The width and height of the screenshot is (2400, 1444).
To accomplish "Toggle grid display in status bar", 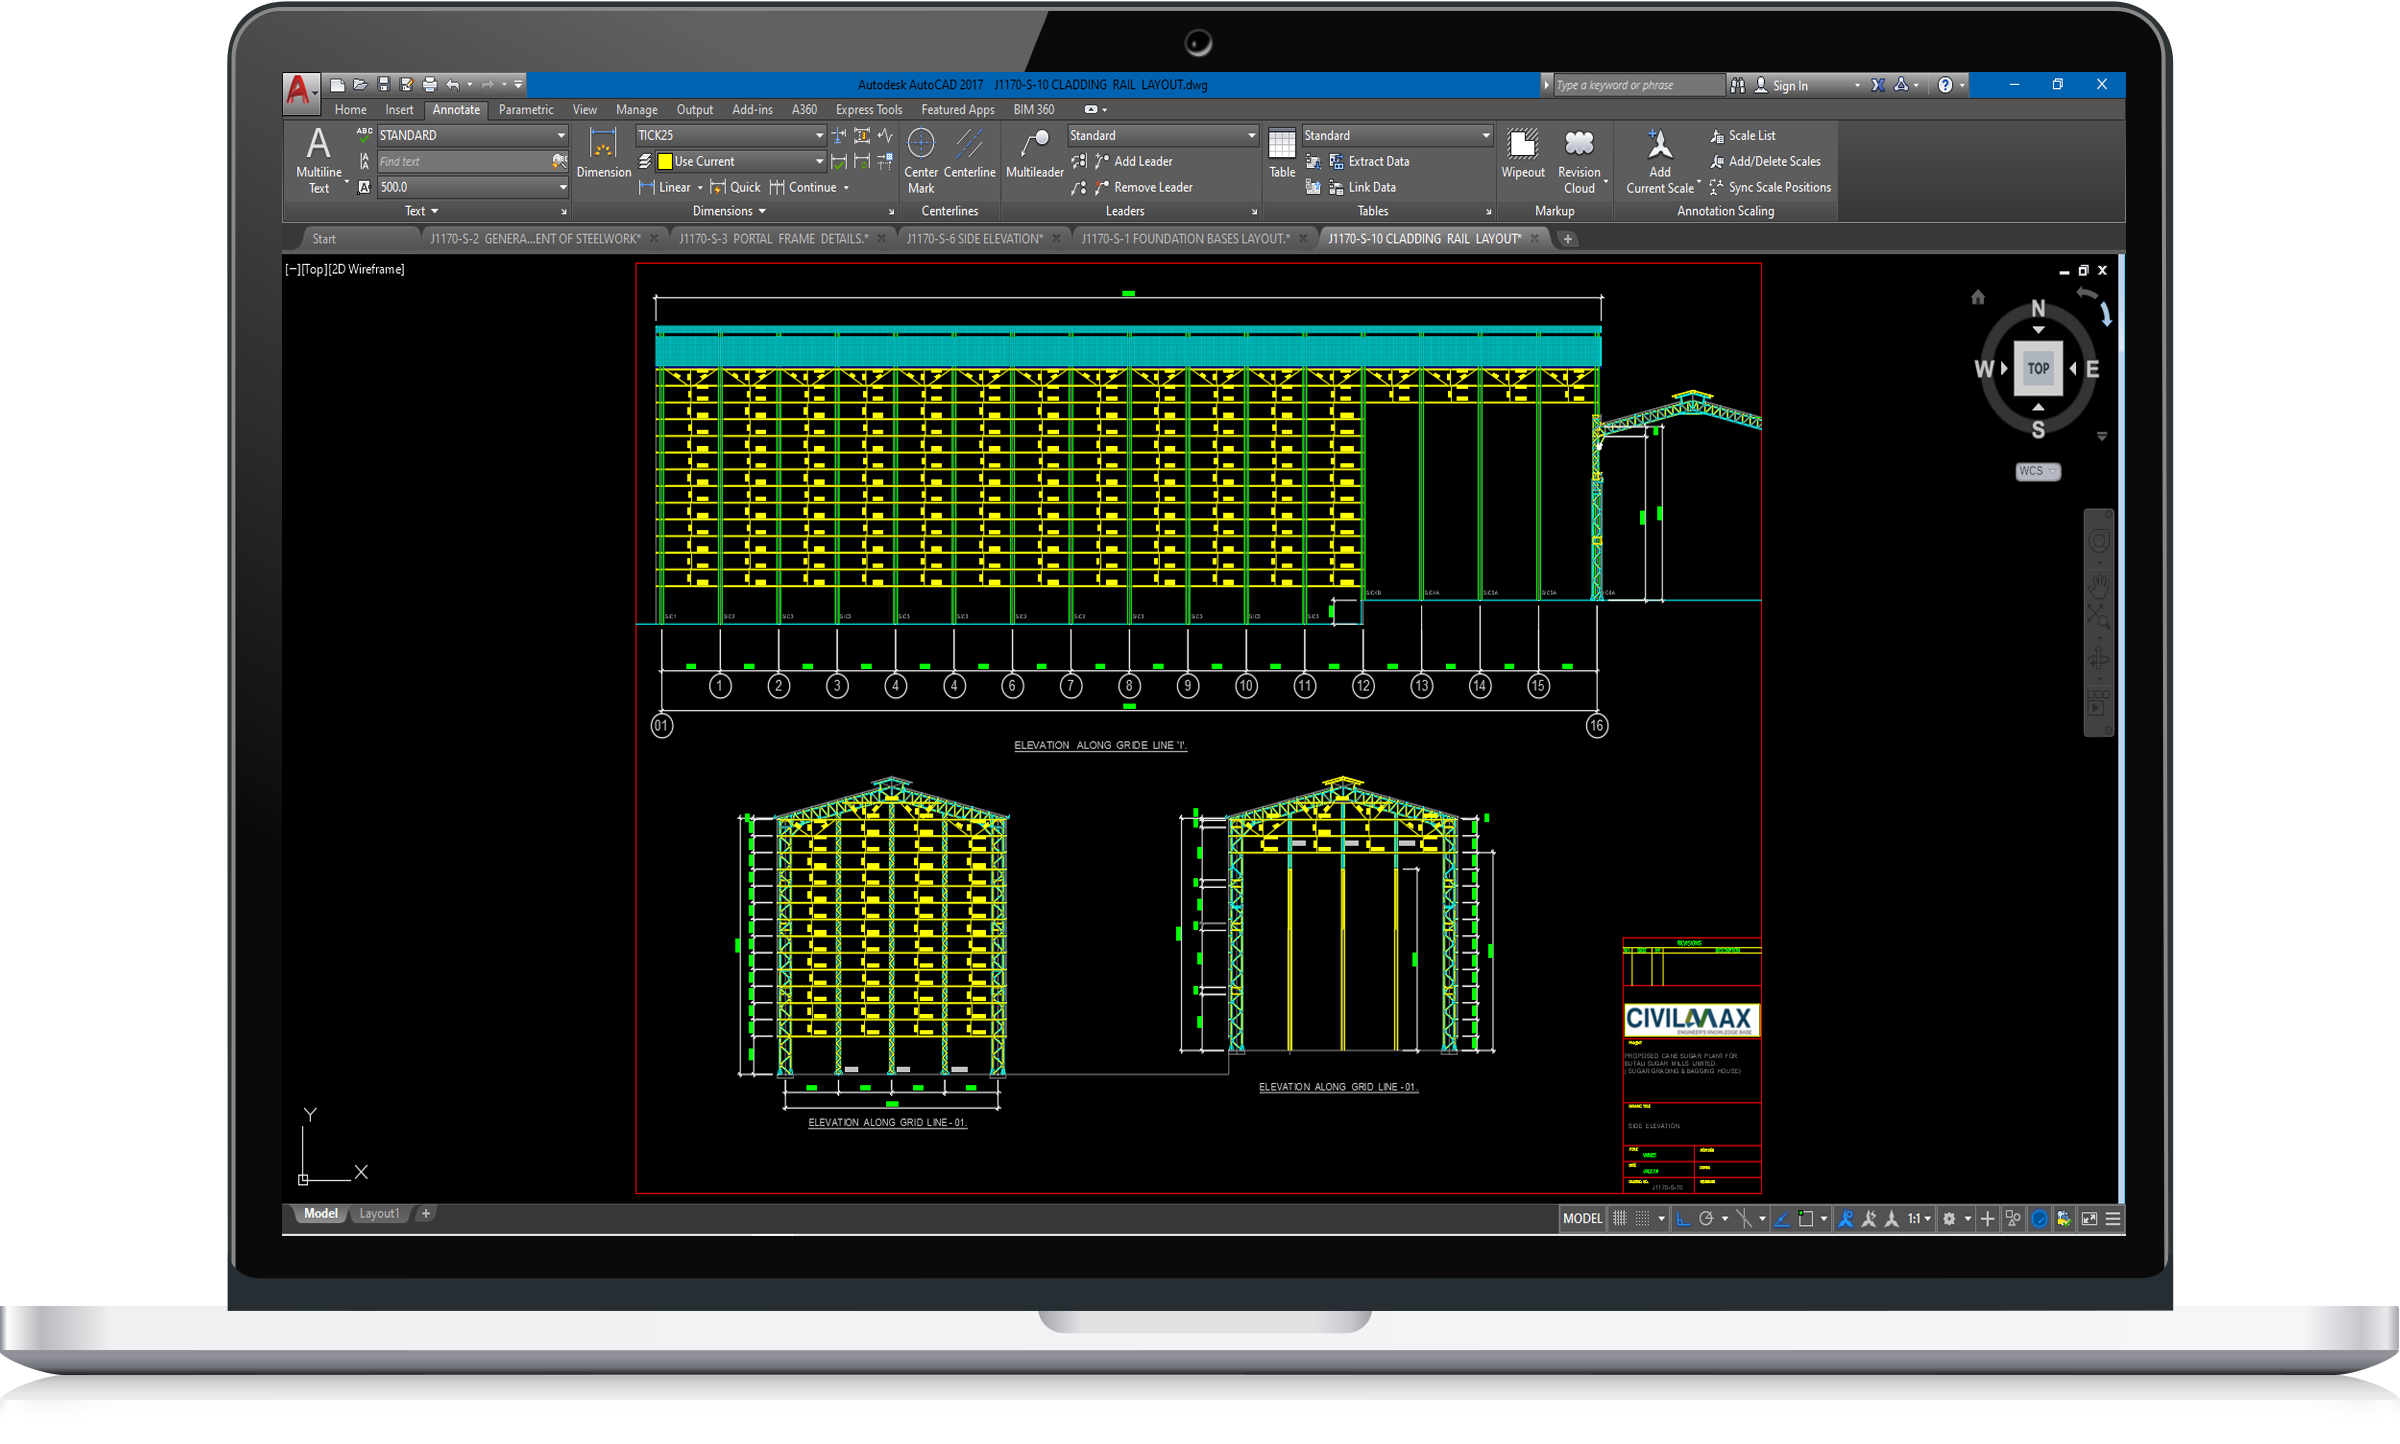I will point(1620,1218).
